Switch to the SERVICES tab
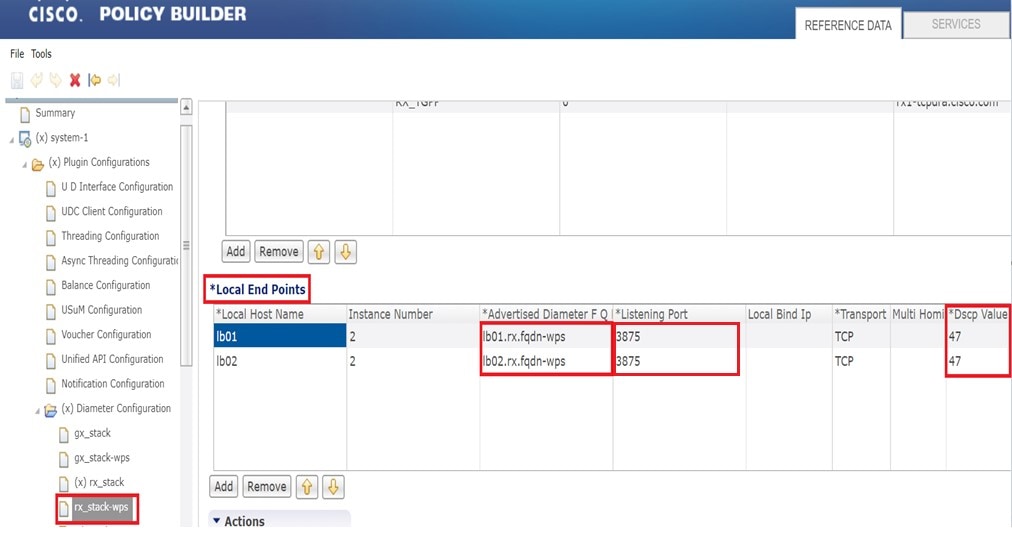 click(956, 24)
